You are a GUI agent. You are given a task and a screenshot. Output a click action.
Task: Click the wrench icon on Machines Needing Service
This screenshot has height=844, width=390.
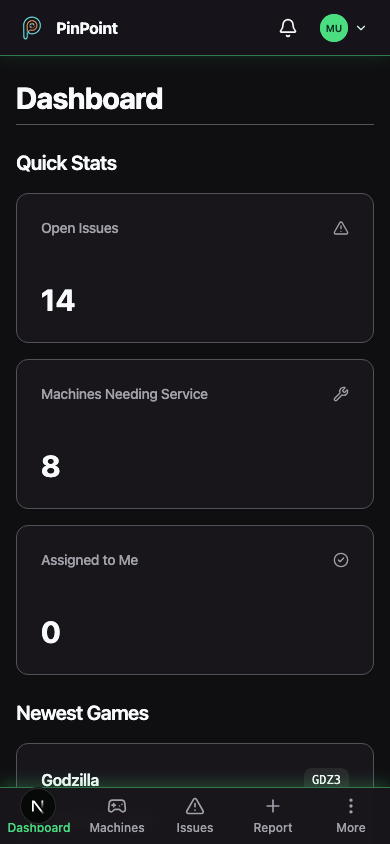click(x=341, y=395)
